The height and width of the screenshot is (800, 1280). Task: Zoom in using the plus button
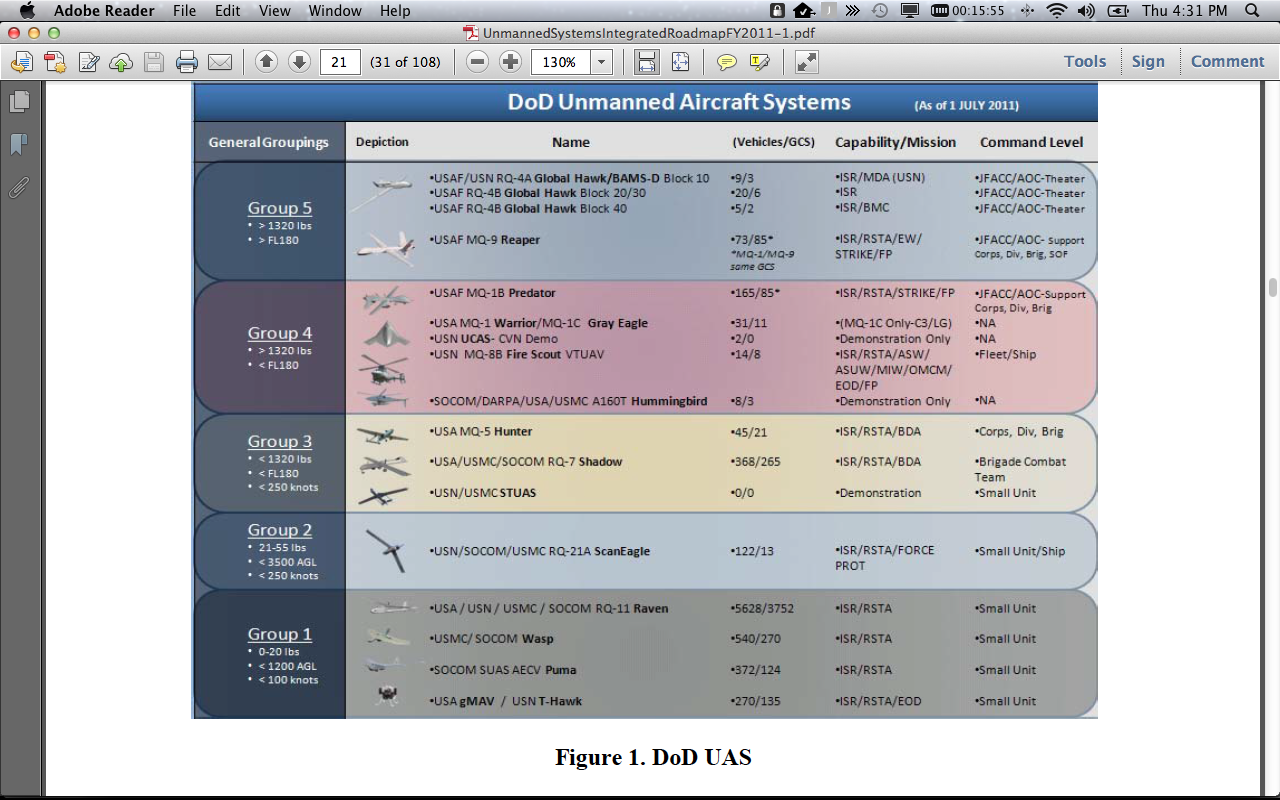510,62
